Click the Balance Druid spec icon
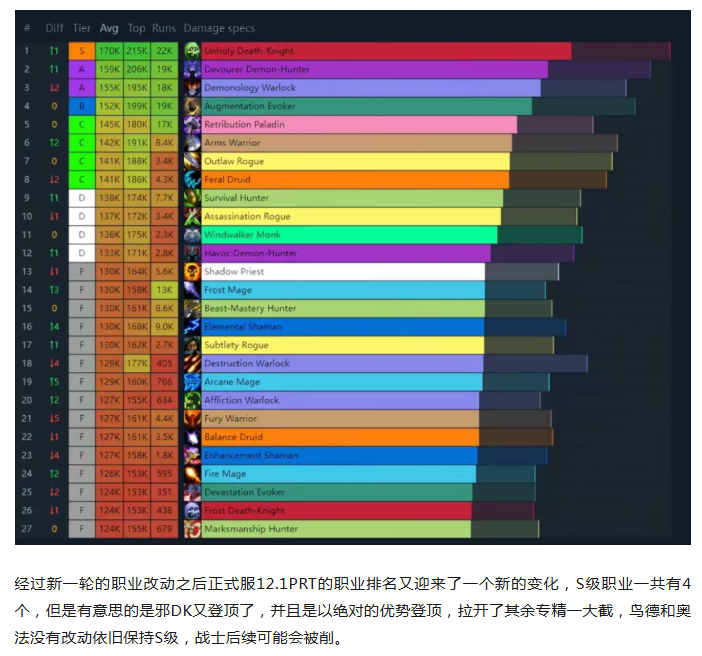The height and width of the screenshot is (656, 702). [x=193, y=437]
